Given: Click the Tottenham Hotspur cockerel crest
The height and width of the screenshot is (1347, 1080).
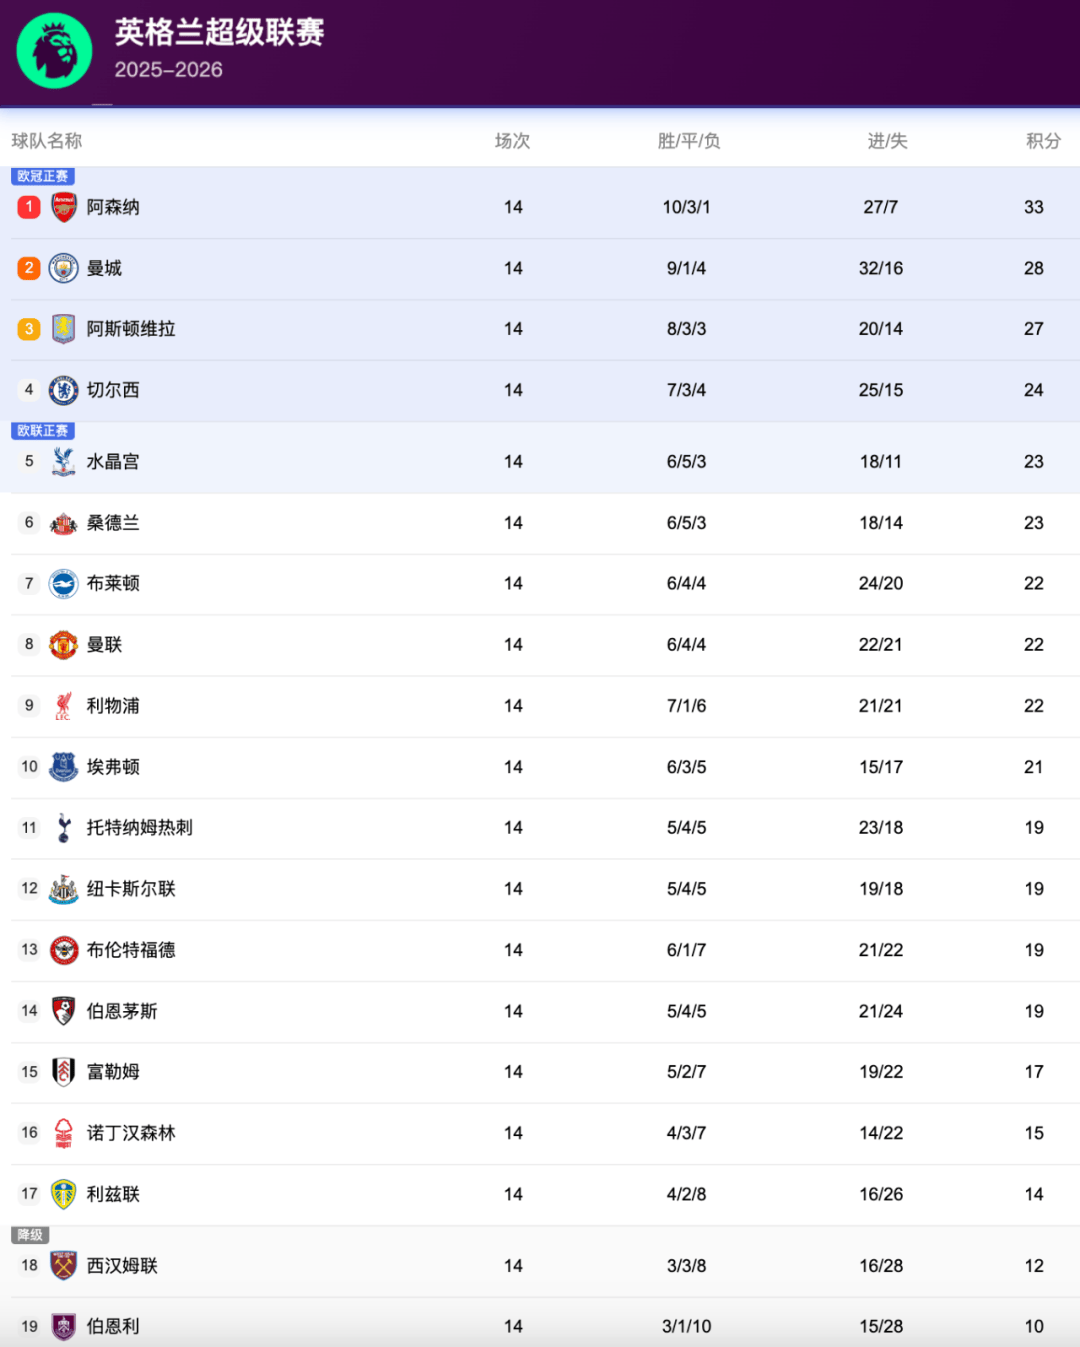Looking at the screenshot, I should pos(64,828).
